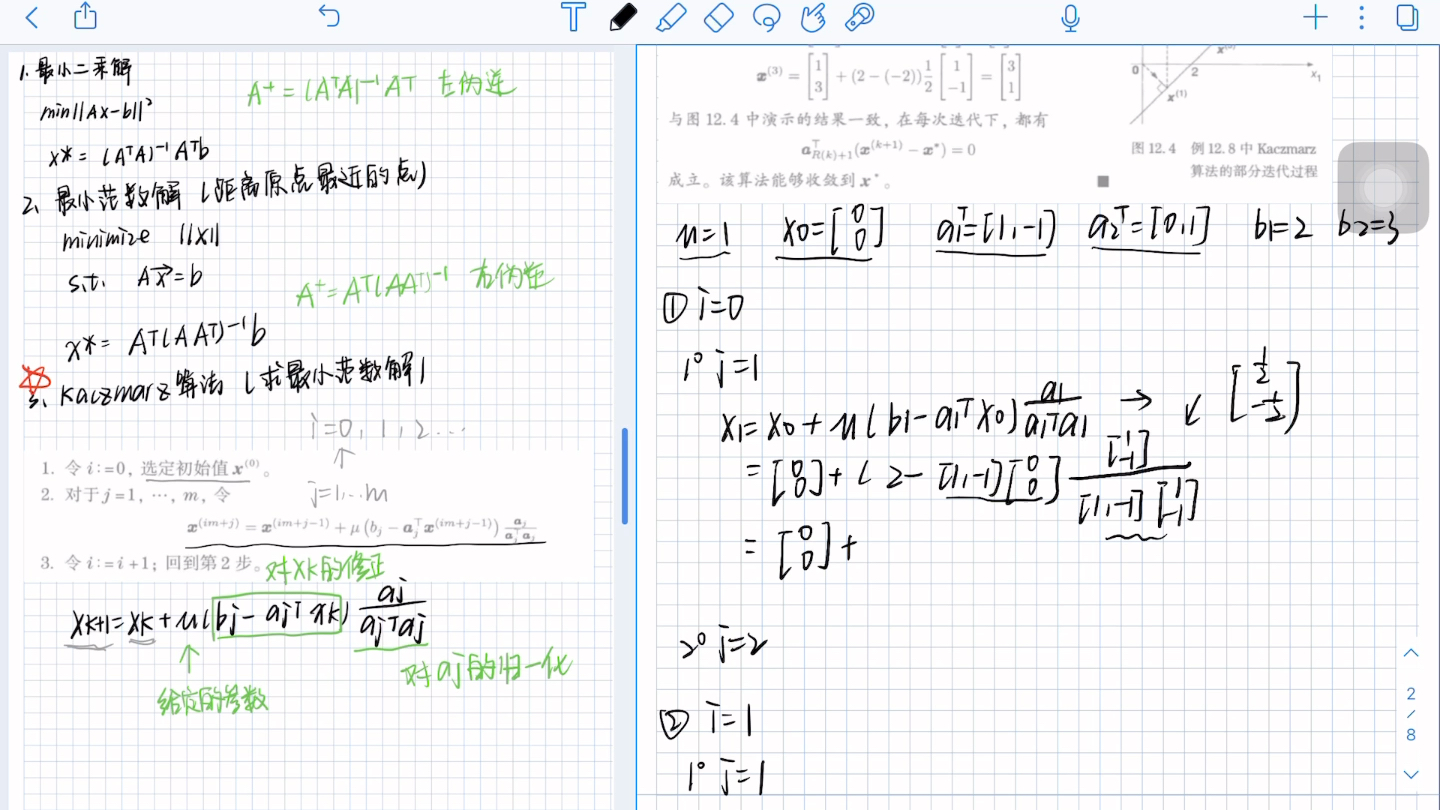Screen dimensions: 1440x810
Task: Select the Eraser tool
Action: (x=719, y=17)
